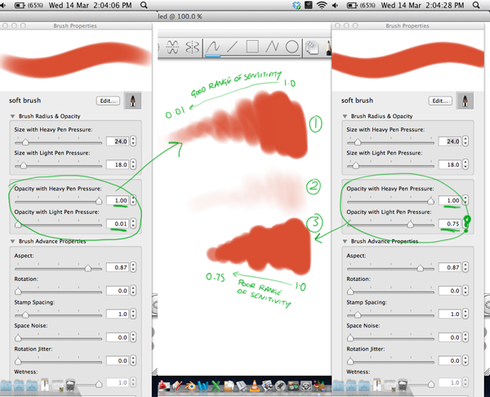The width and height of the screenshot is (490, 397).
Task: Open battery status beside 2:04:28 PM clock
Action: (361, 5)
